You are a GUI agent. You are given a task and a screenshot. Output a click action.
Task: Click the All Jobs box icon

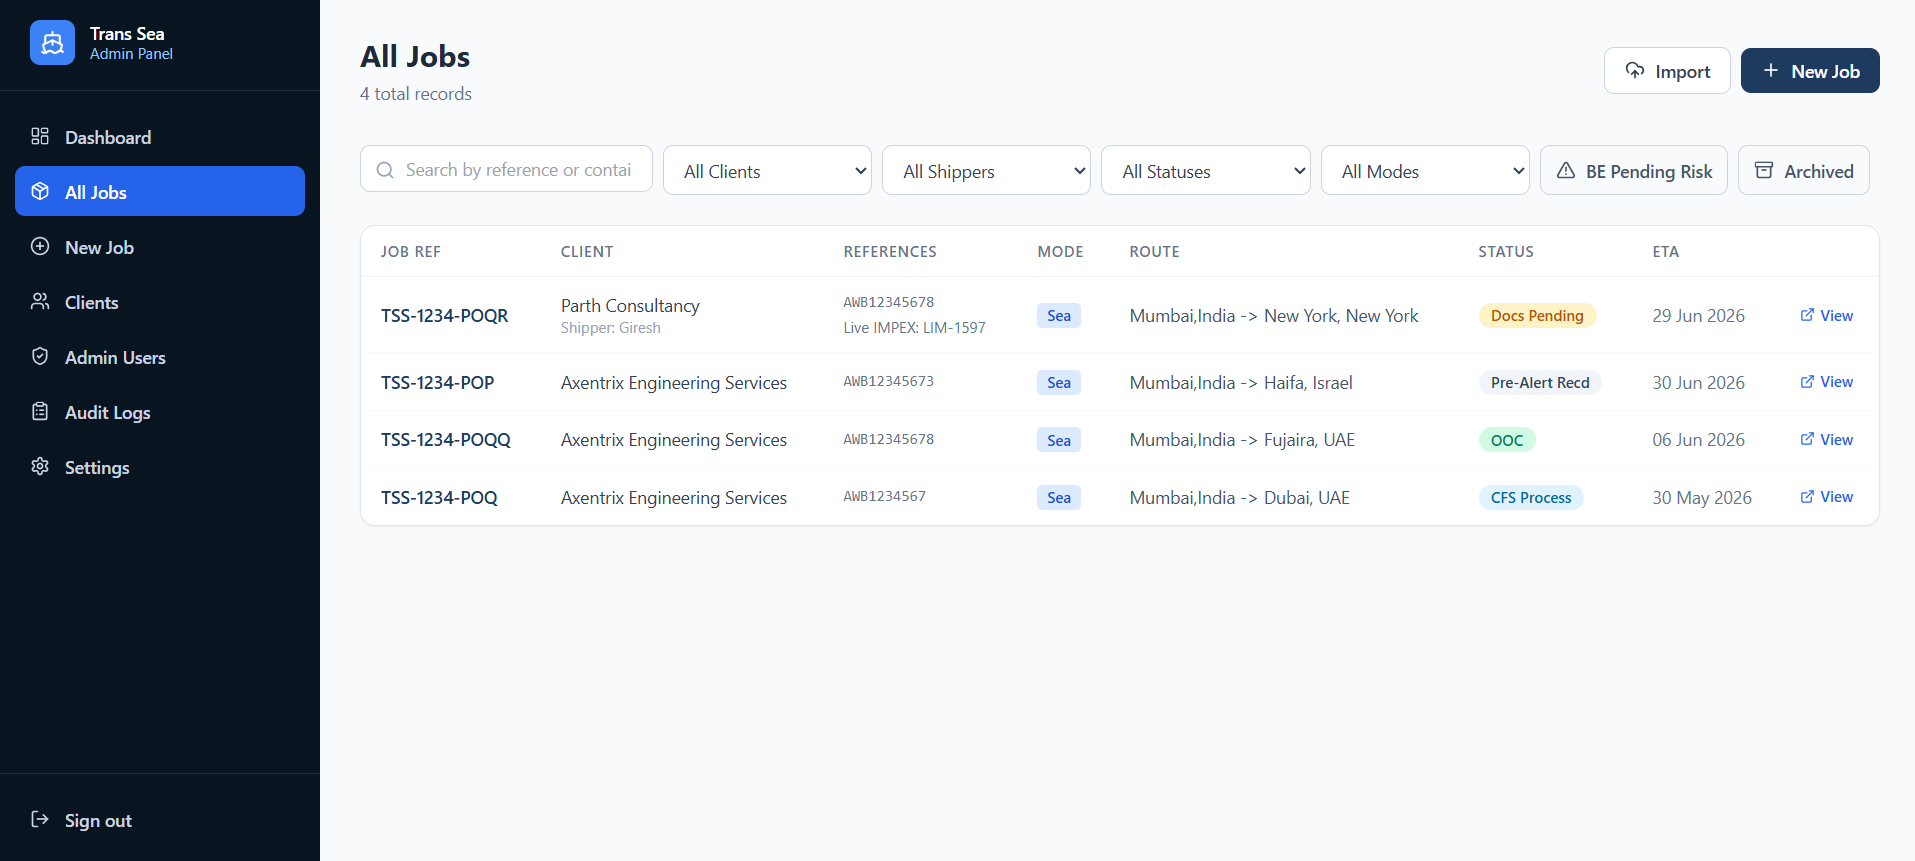(40, 191)
